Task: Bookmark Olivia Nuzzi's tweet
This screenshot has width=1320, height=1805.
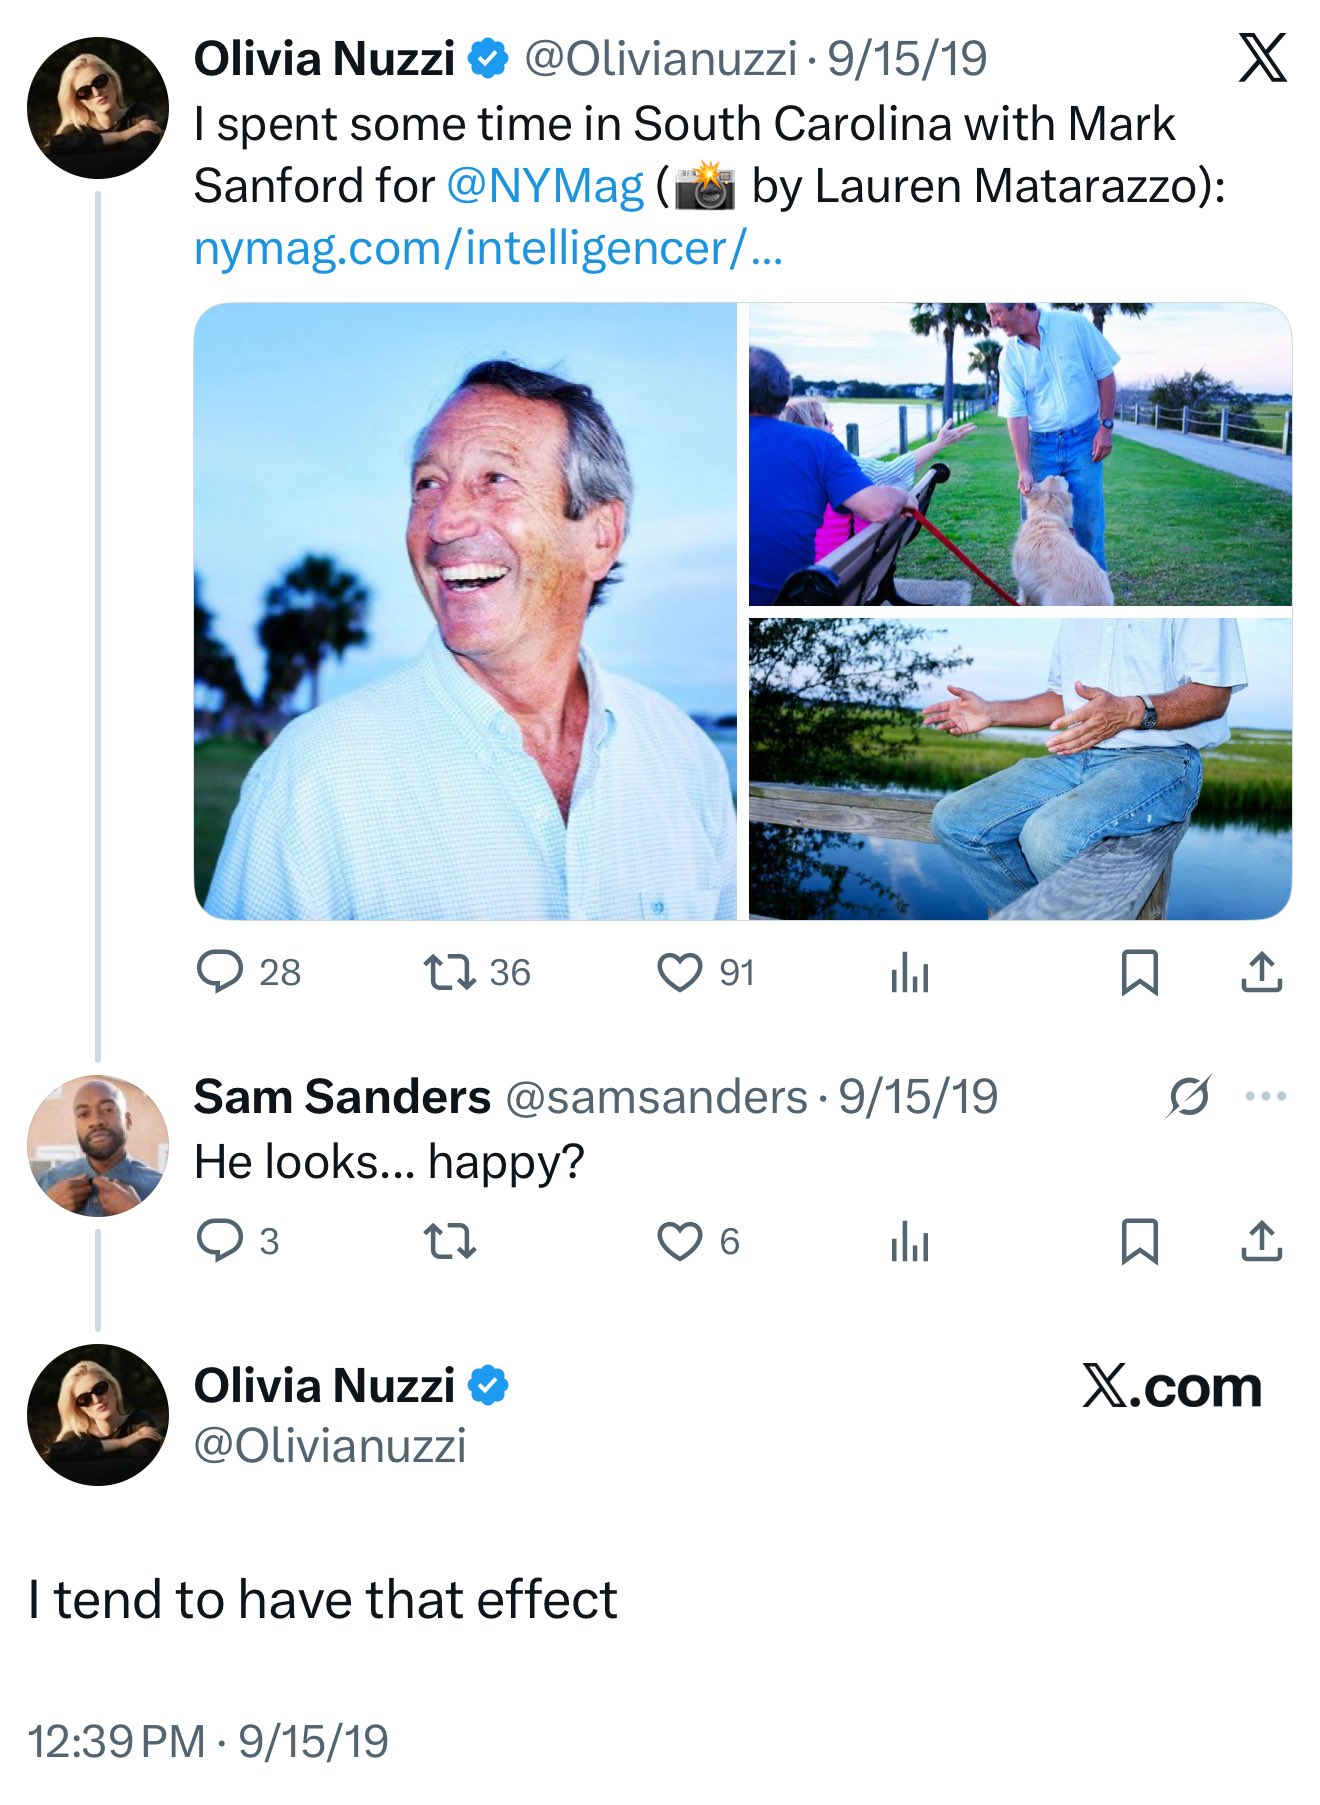Action: tap(1141, 971)
